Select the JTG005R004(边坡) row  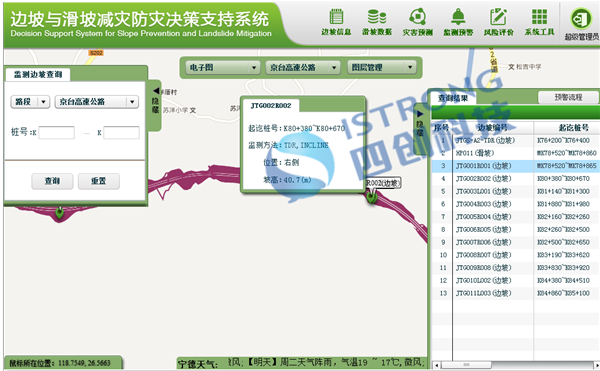tap(515, 217)
